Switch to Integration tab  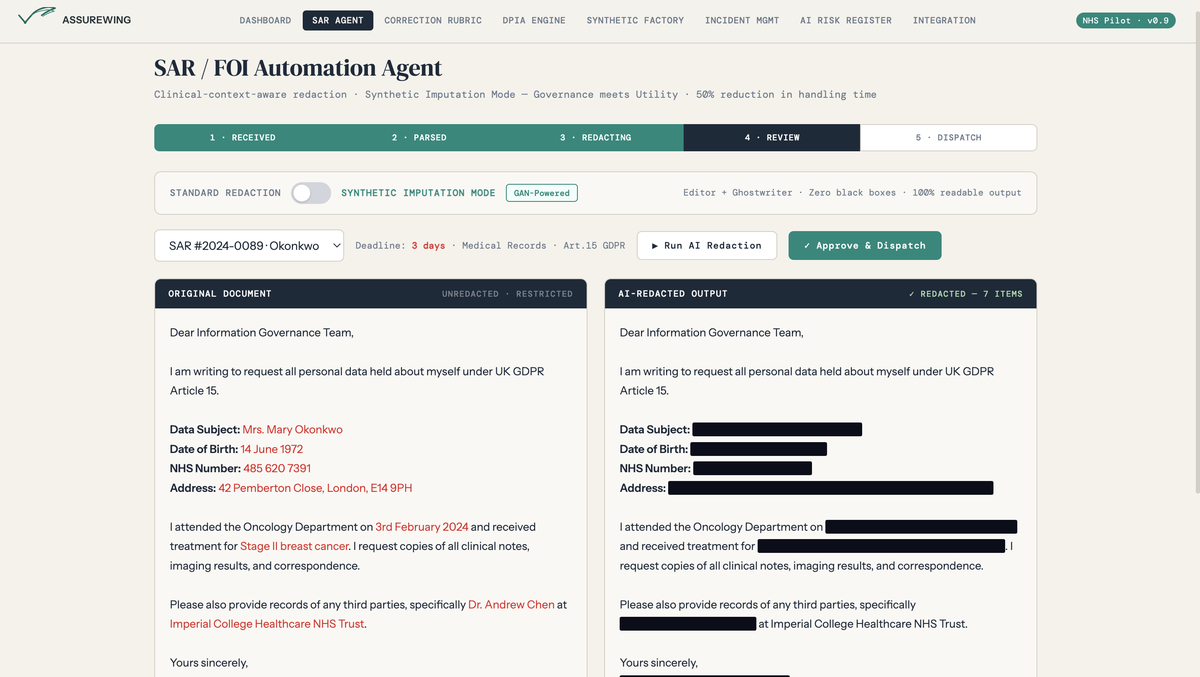tap(945, 20)
